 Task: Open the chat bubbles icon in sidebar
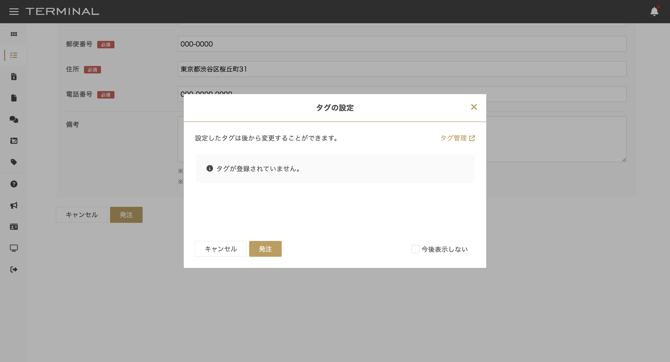click(x=14, y=119)
